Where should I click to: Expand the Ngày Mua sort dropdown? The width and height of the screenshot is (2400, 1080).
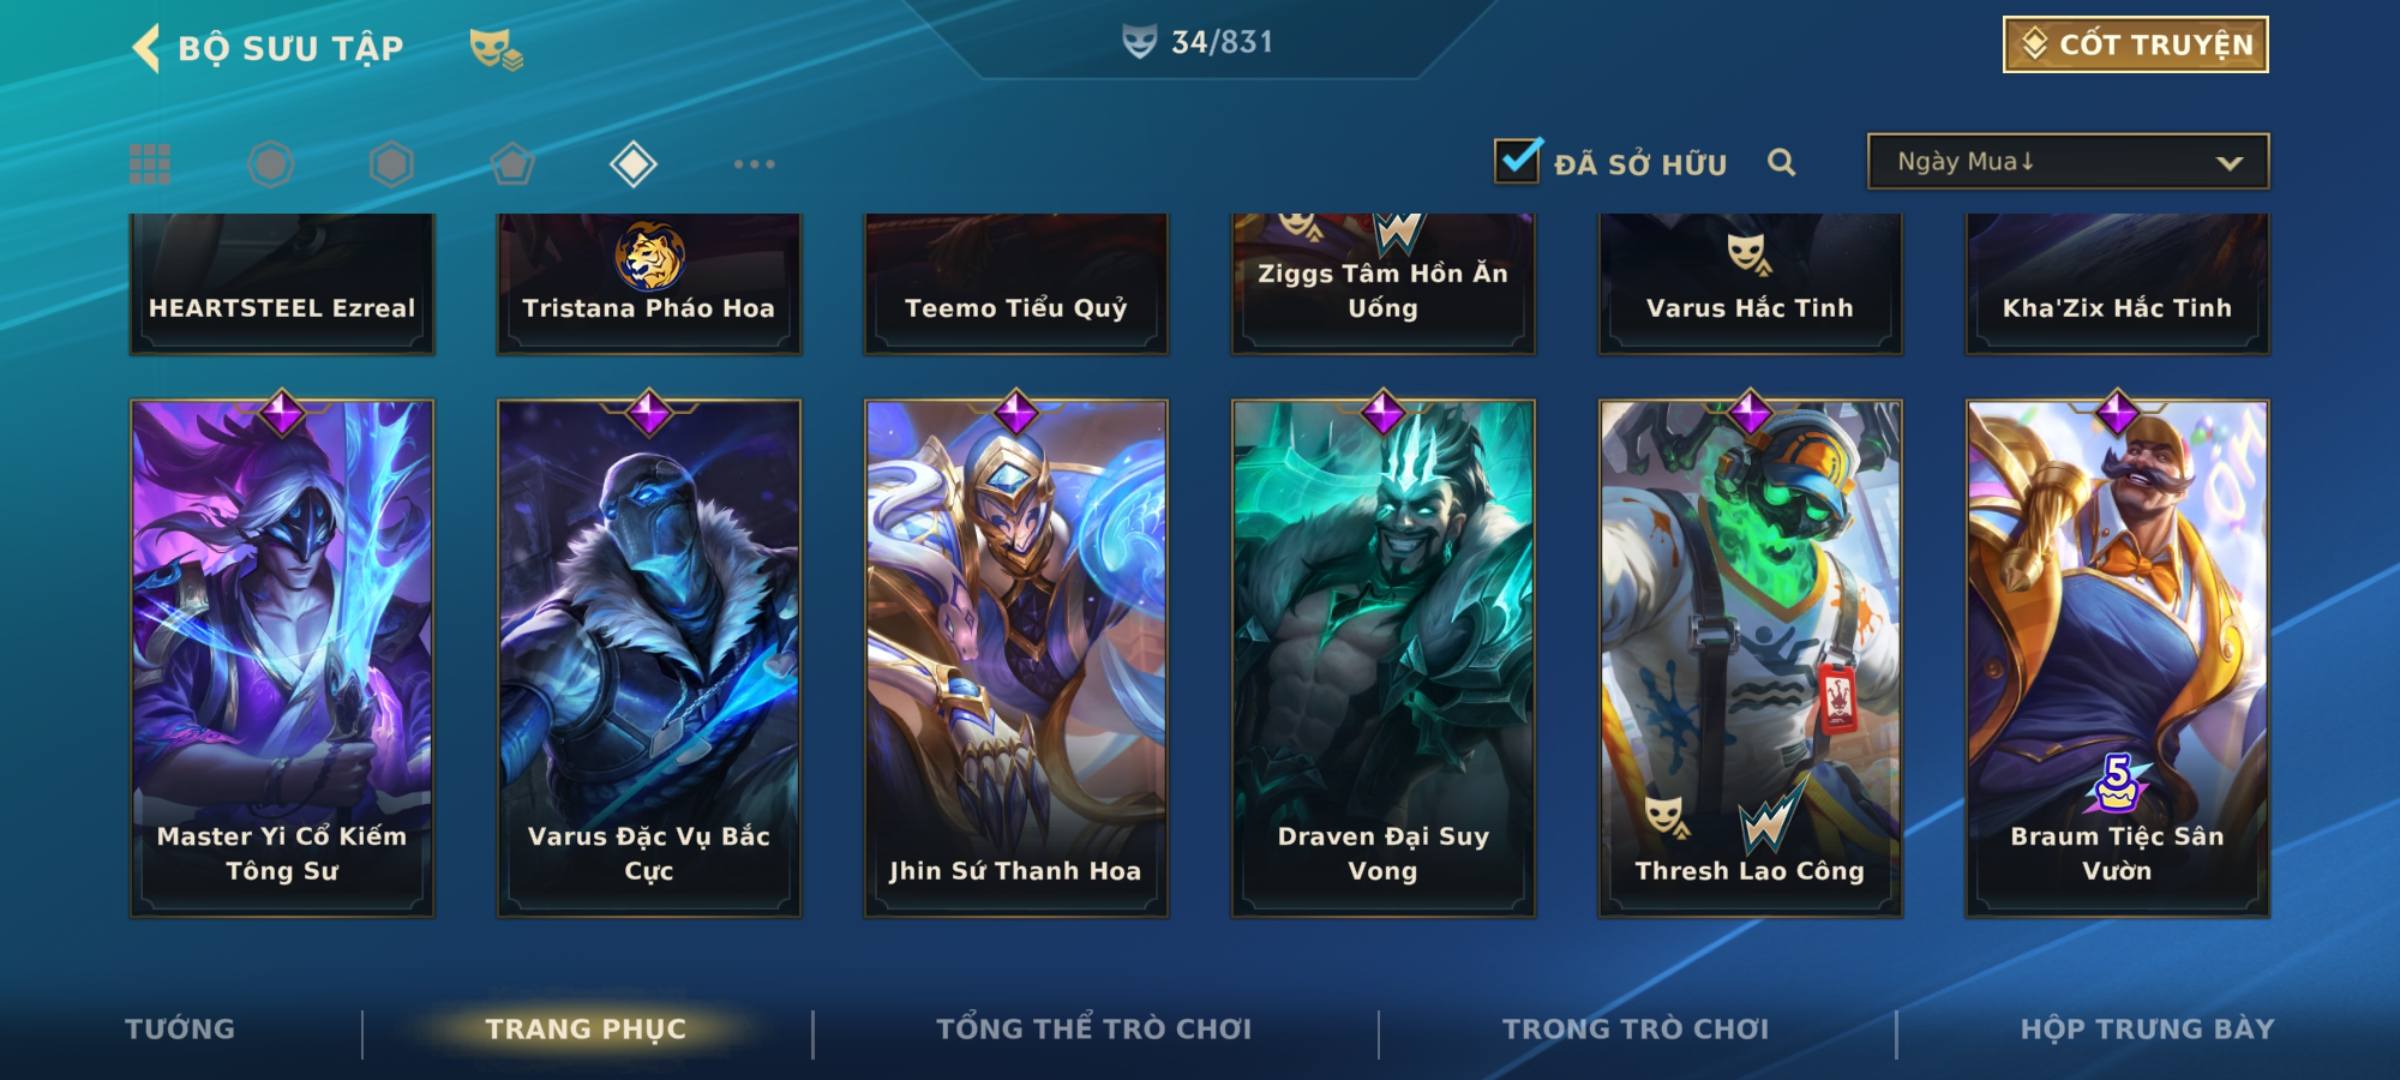(x=2068, y=161)
